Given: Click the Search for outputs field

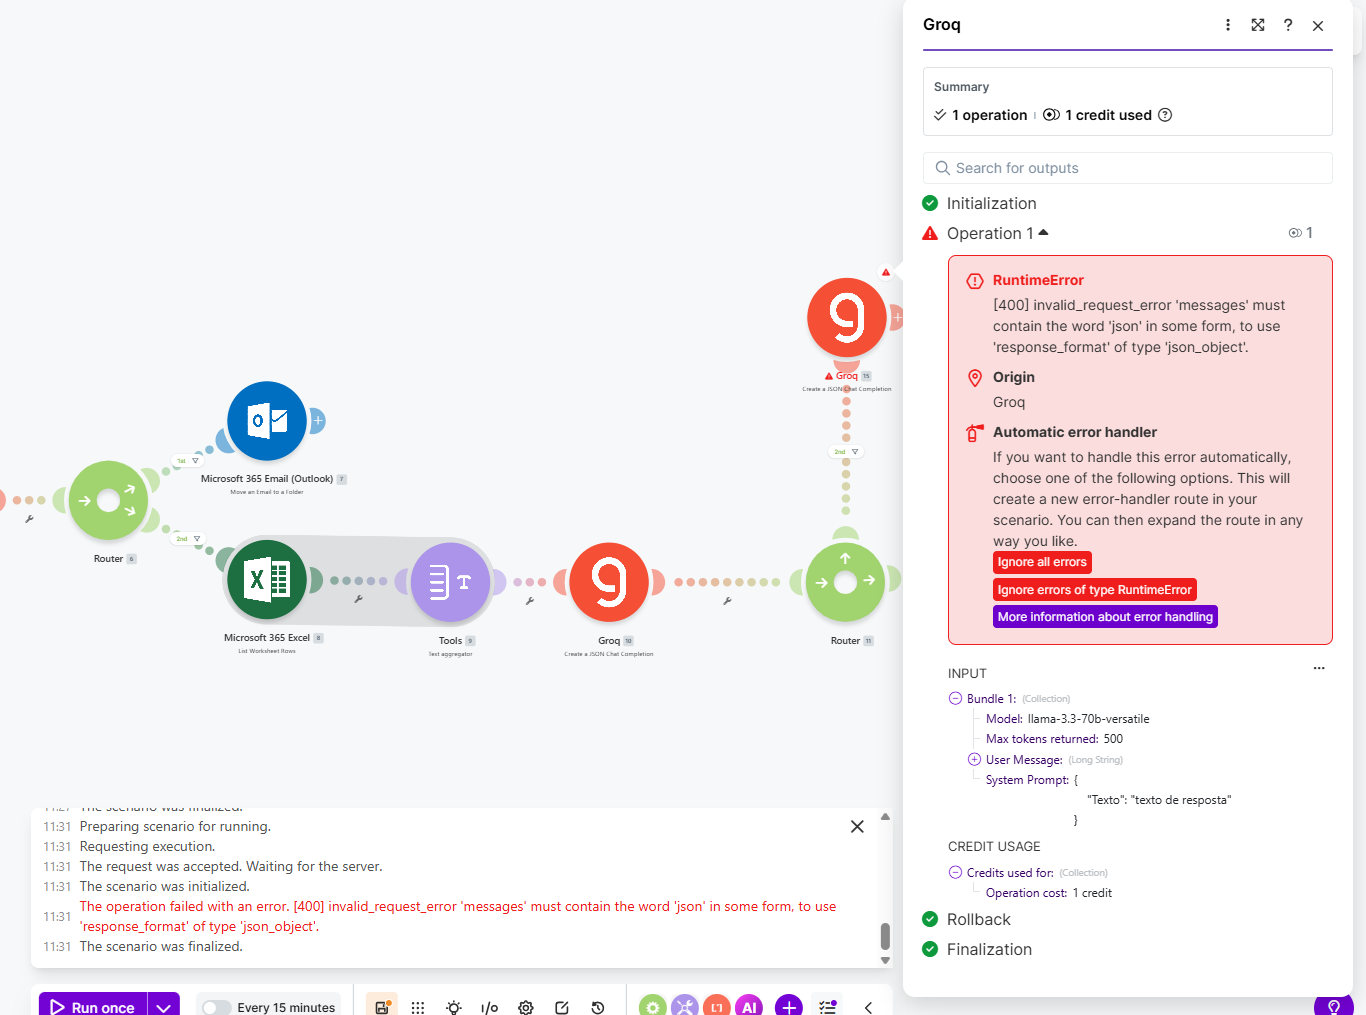Looking at the screenshot, I should (1128, 168).
